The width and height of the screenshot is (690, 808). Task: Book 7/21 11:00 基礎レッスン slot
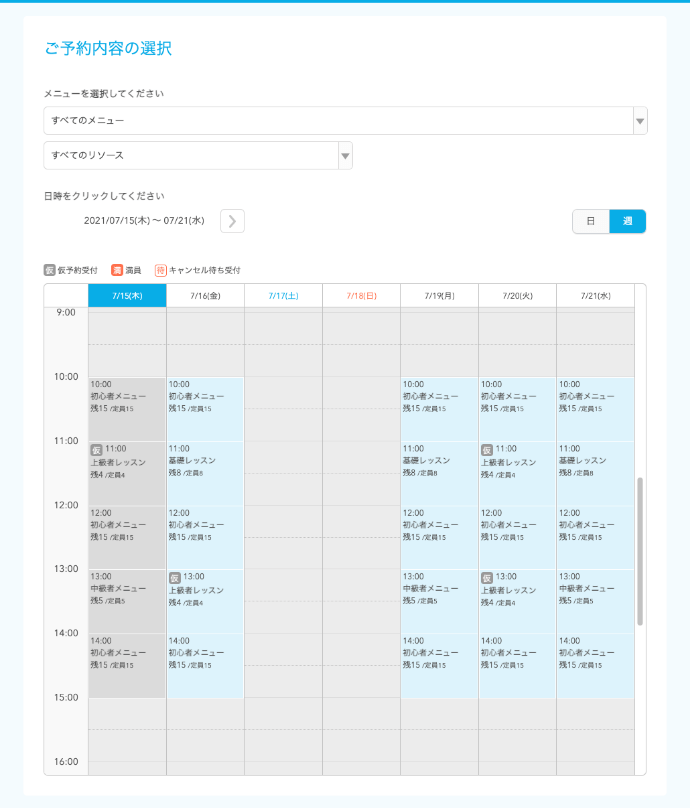point(596,474)
